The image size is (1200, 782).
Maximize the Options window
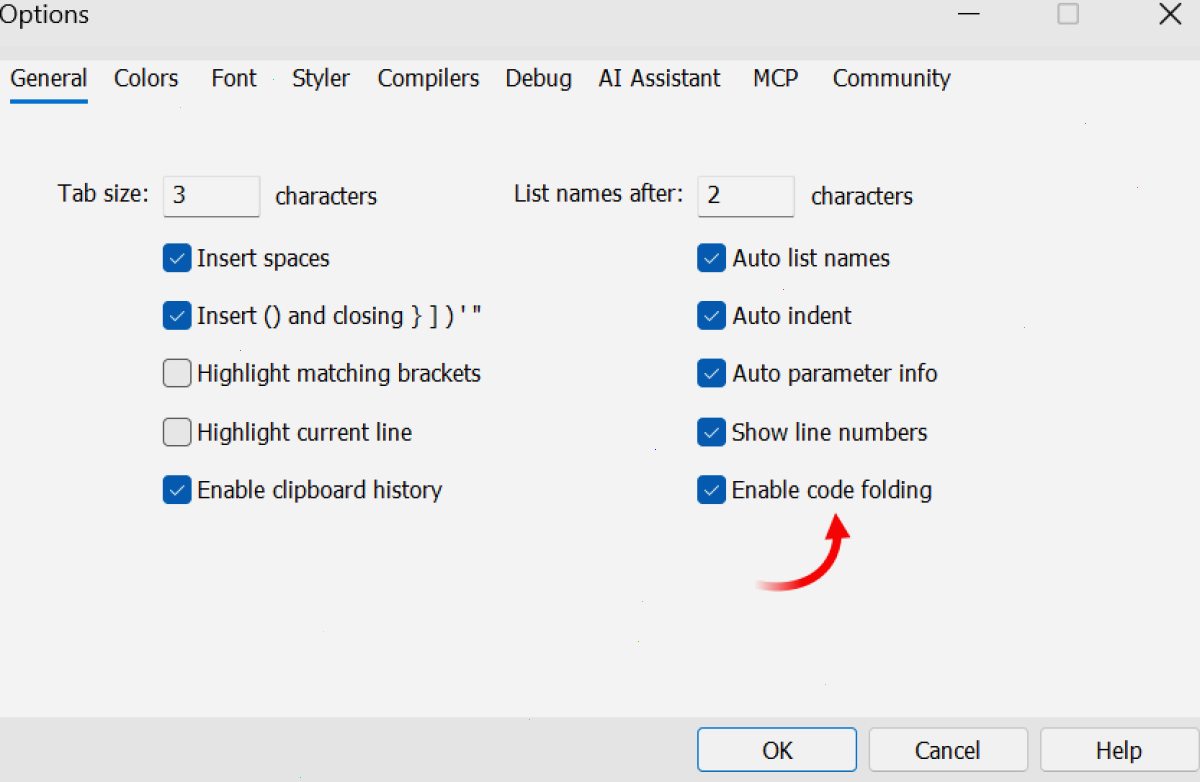click(x=1068, y=14)
